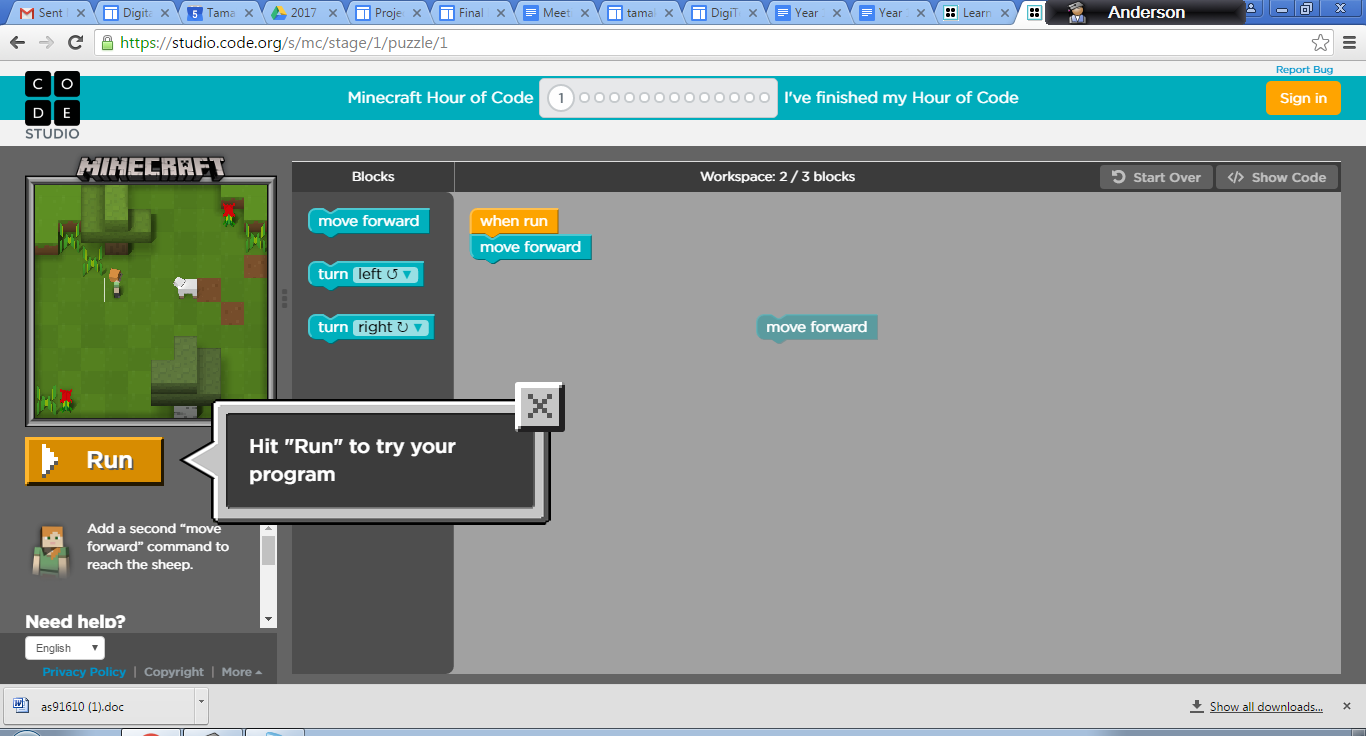Click the Need help? heading

click(x=75, y=621)
